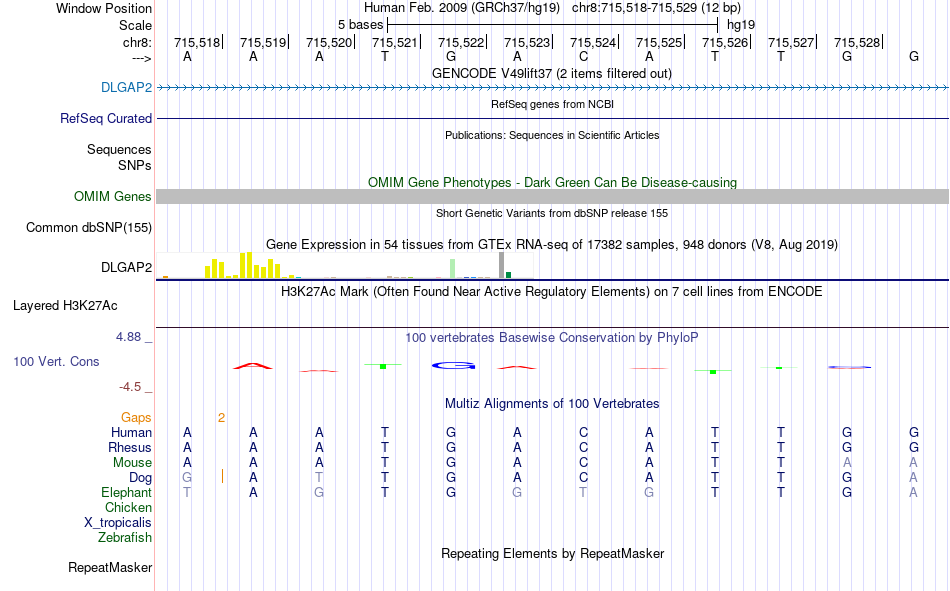Click the Sequences track label
The height and width of the screenshot is (591, 950).
click(119, 149)
